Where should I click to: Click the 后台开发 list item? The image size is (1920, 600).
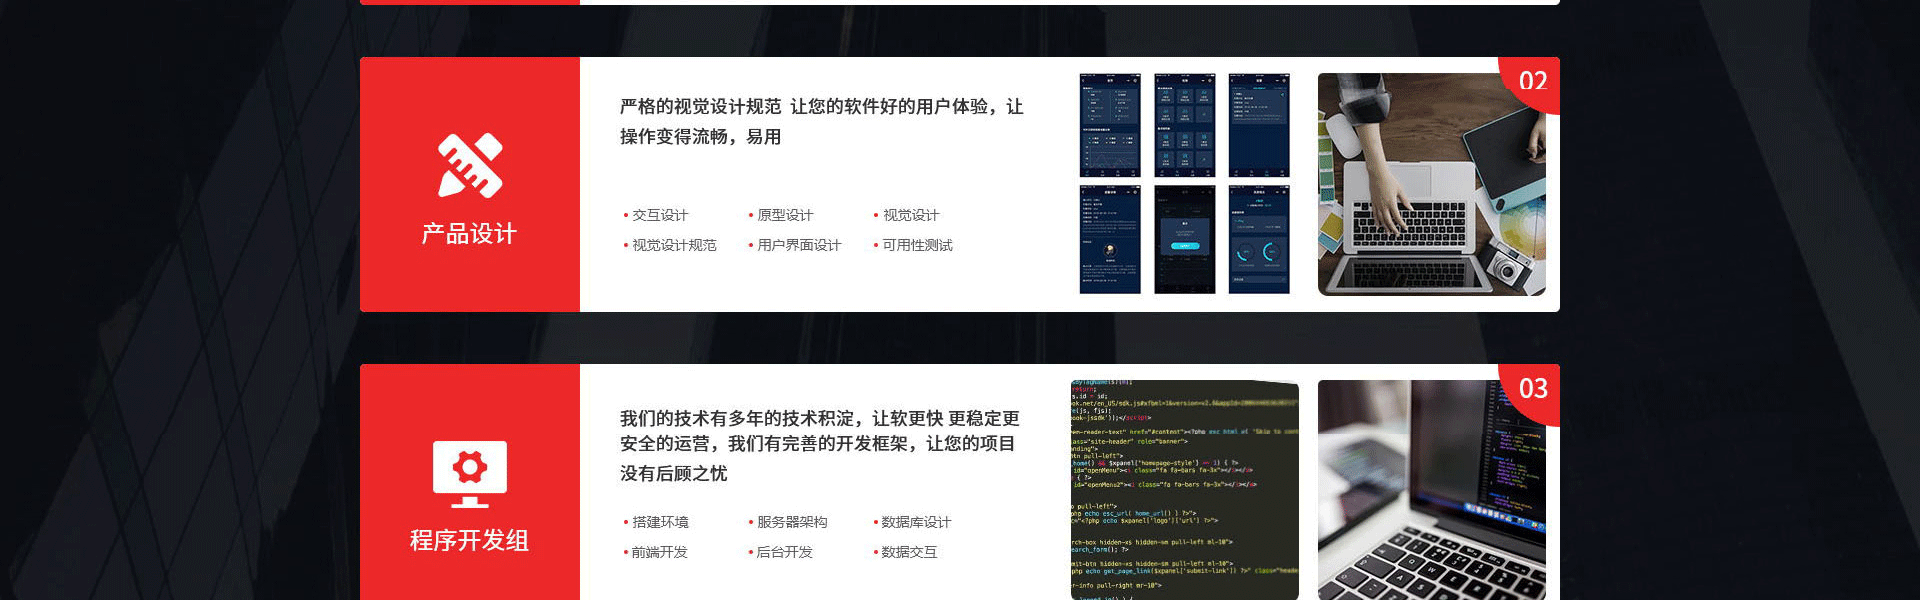(x=785, y=552)
